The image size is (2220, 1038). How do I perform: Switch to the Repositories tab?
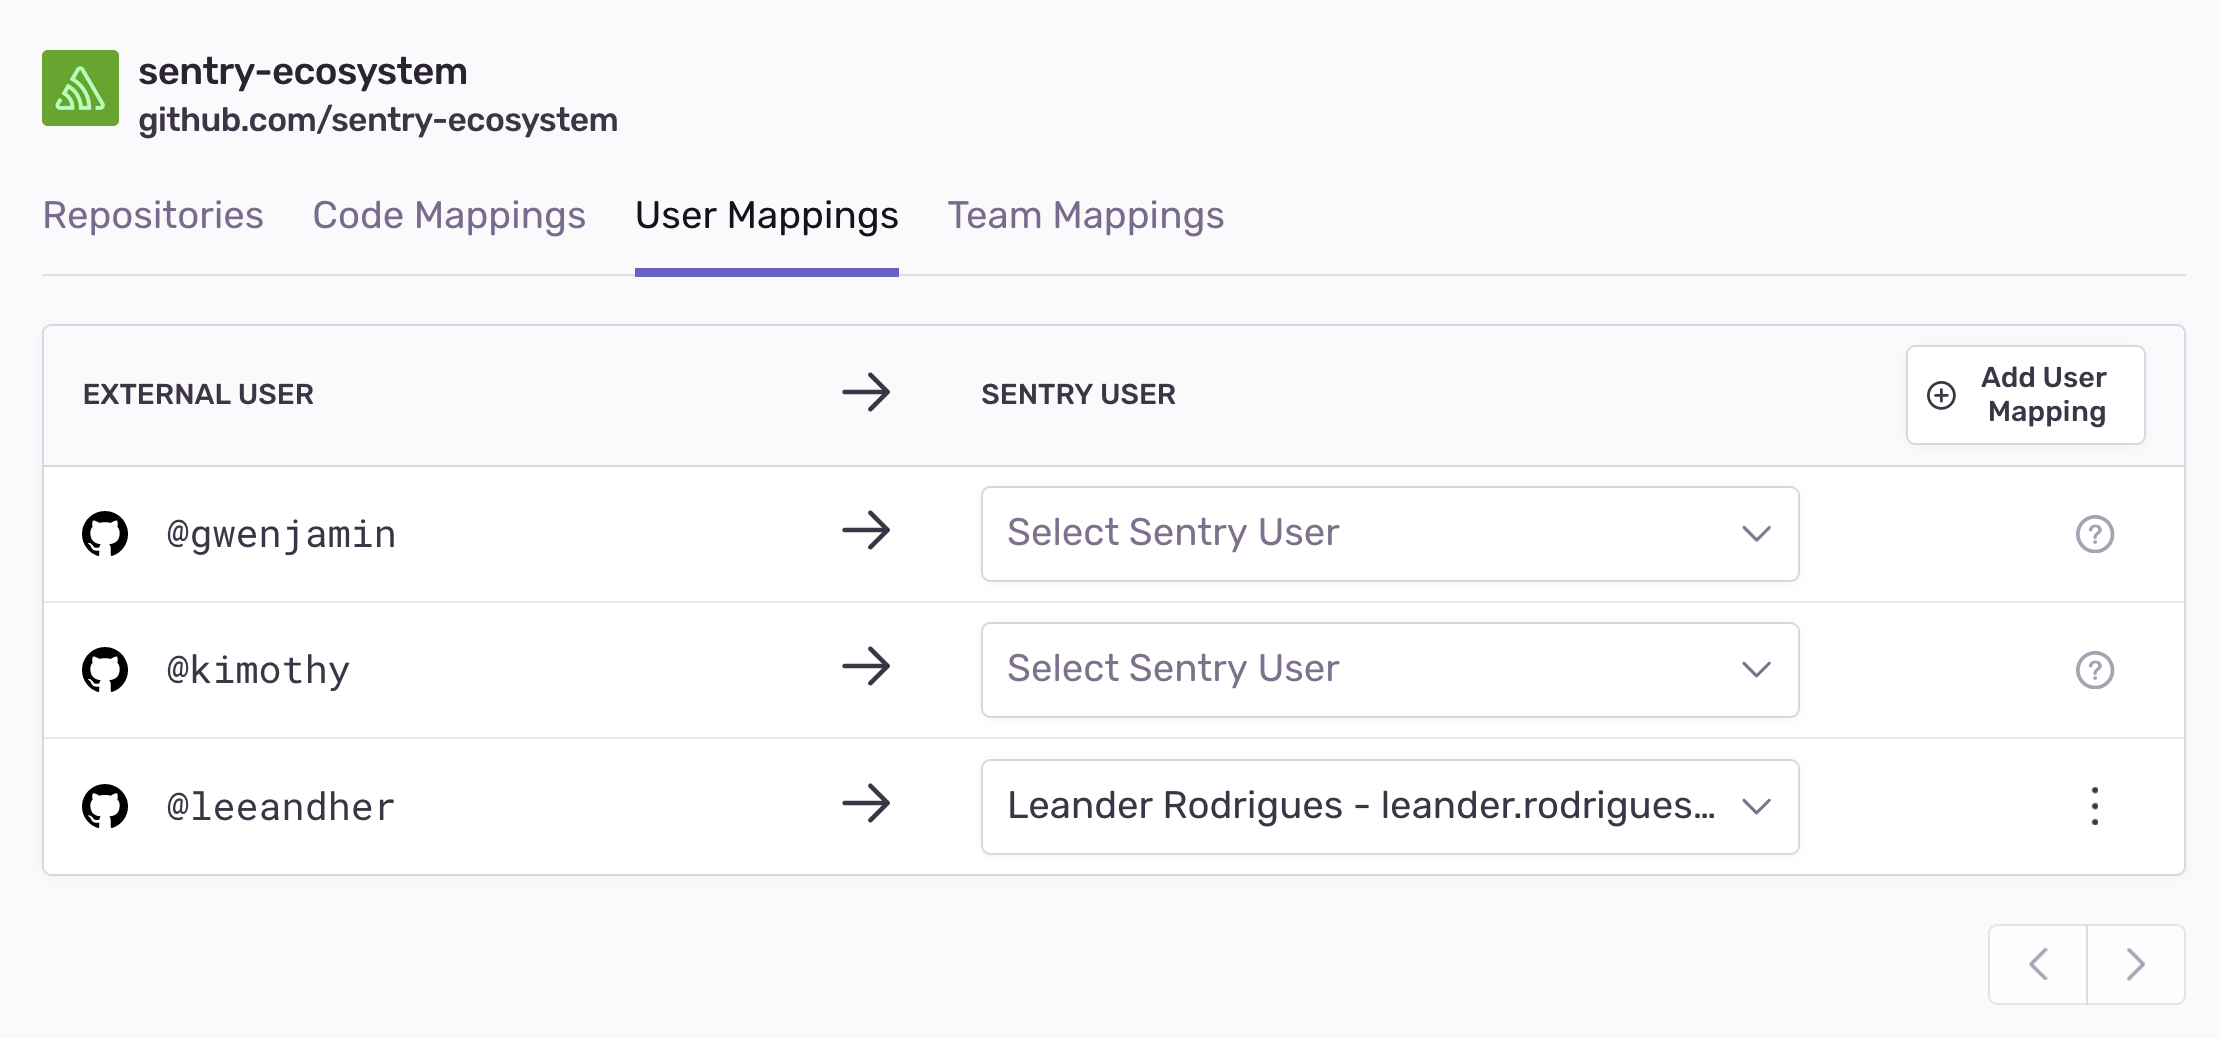point(152,215)
